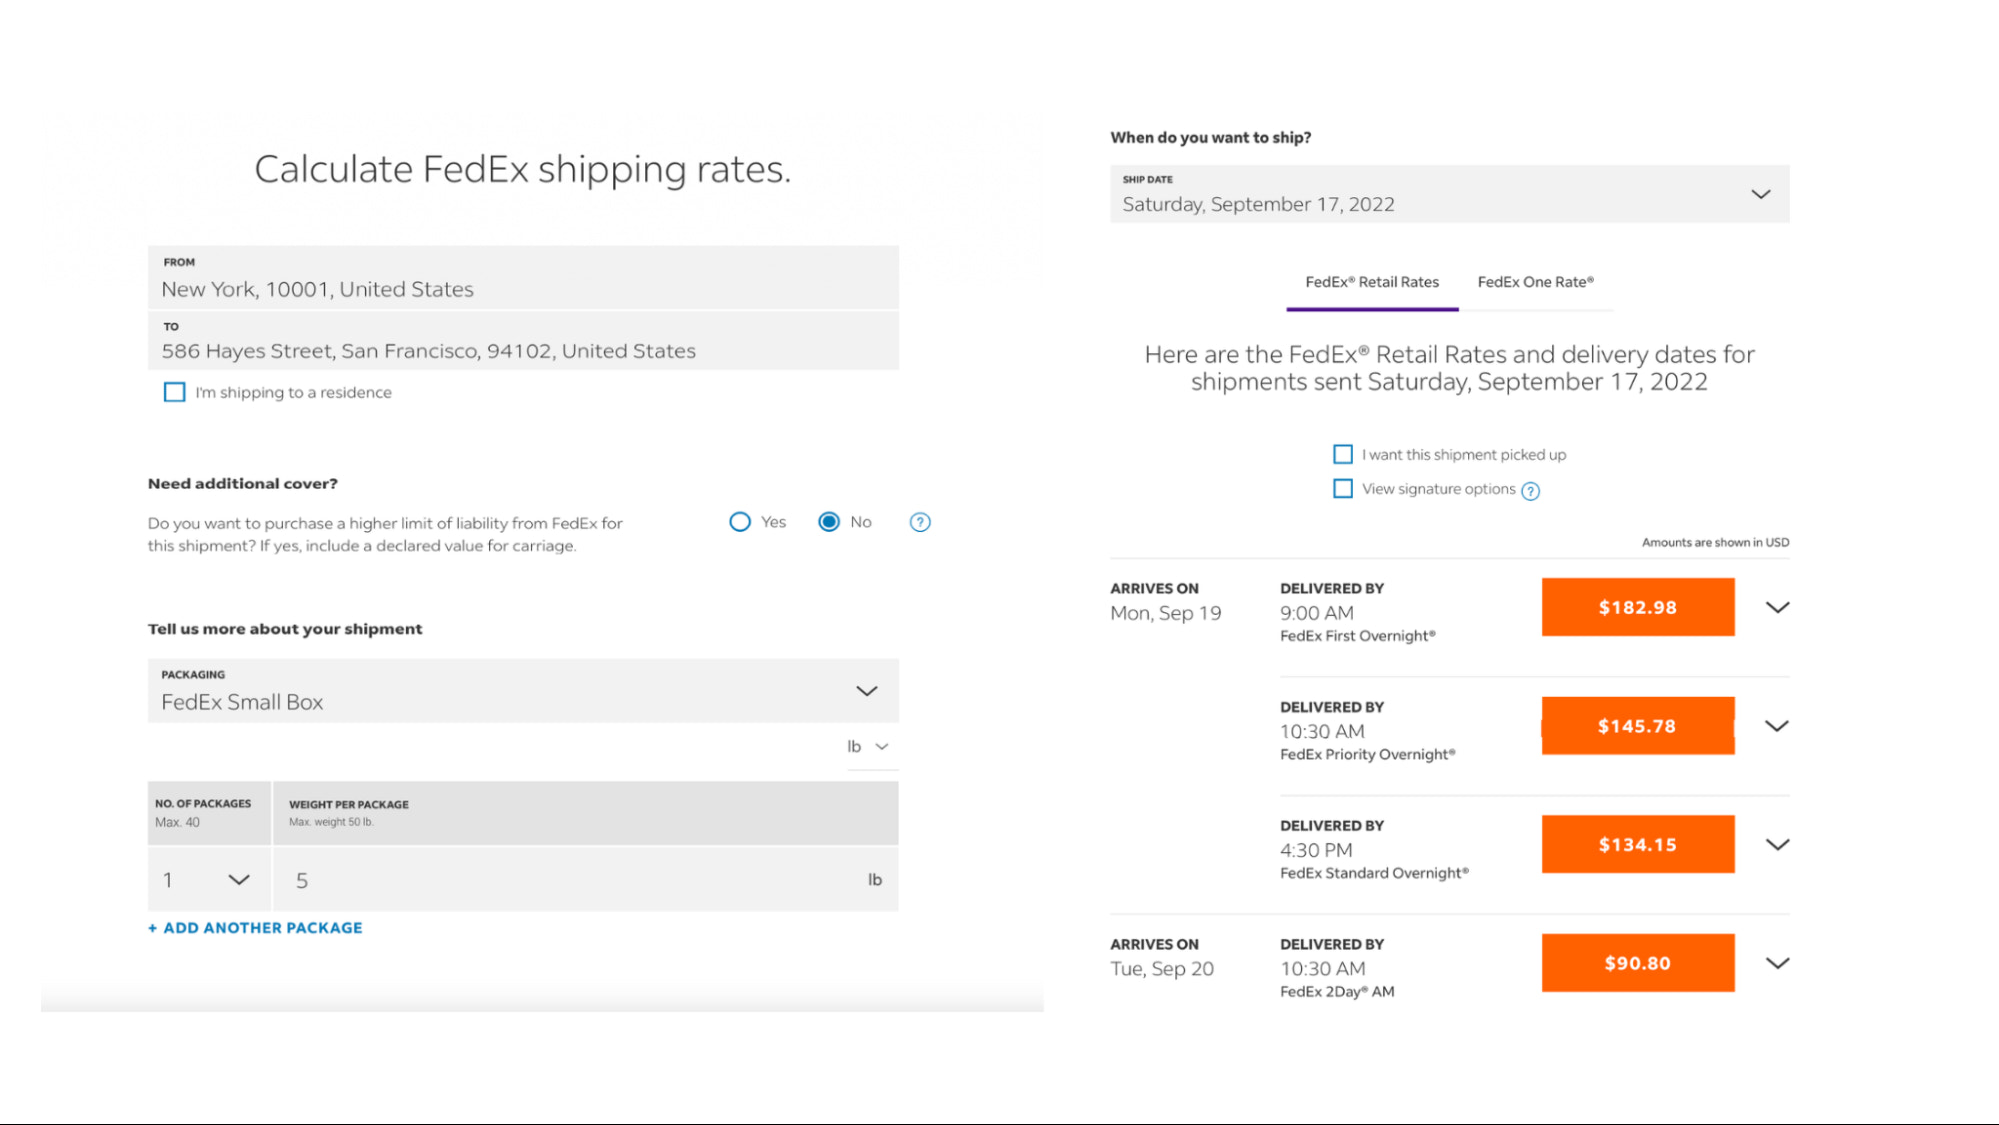Viewport: 1999px width, 1125px height.
Task: Click help icon next to additional cover
Action: pos(919,522)
